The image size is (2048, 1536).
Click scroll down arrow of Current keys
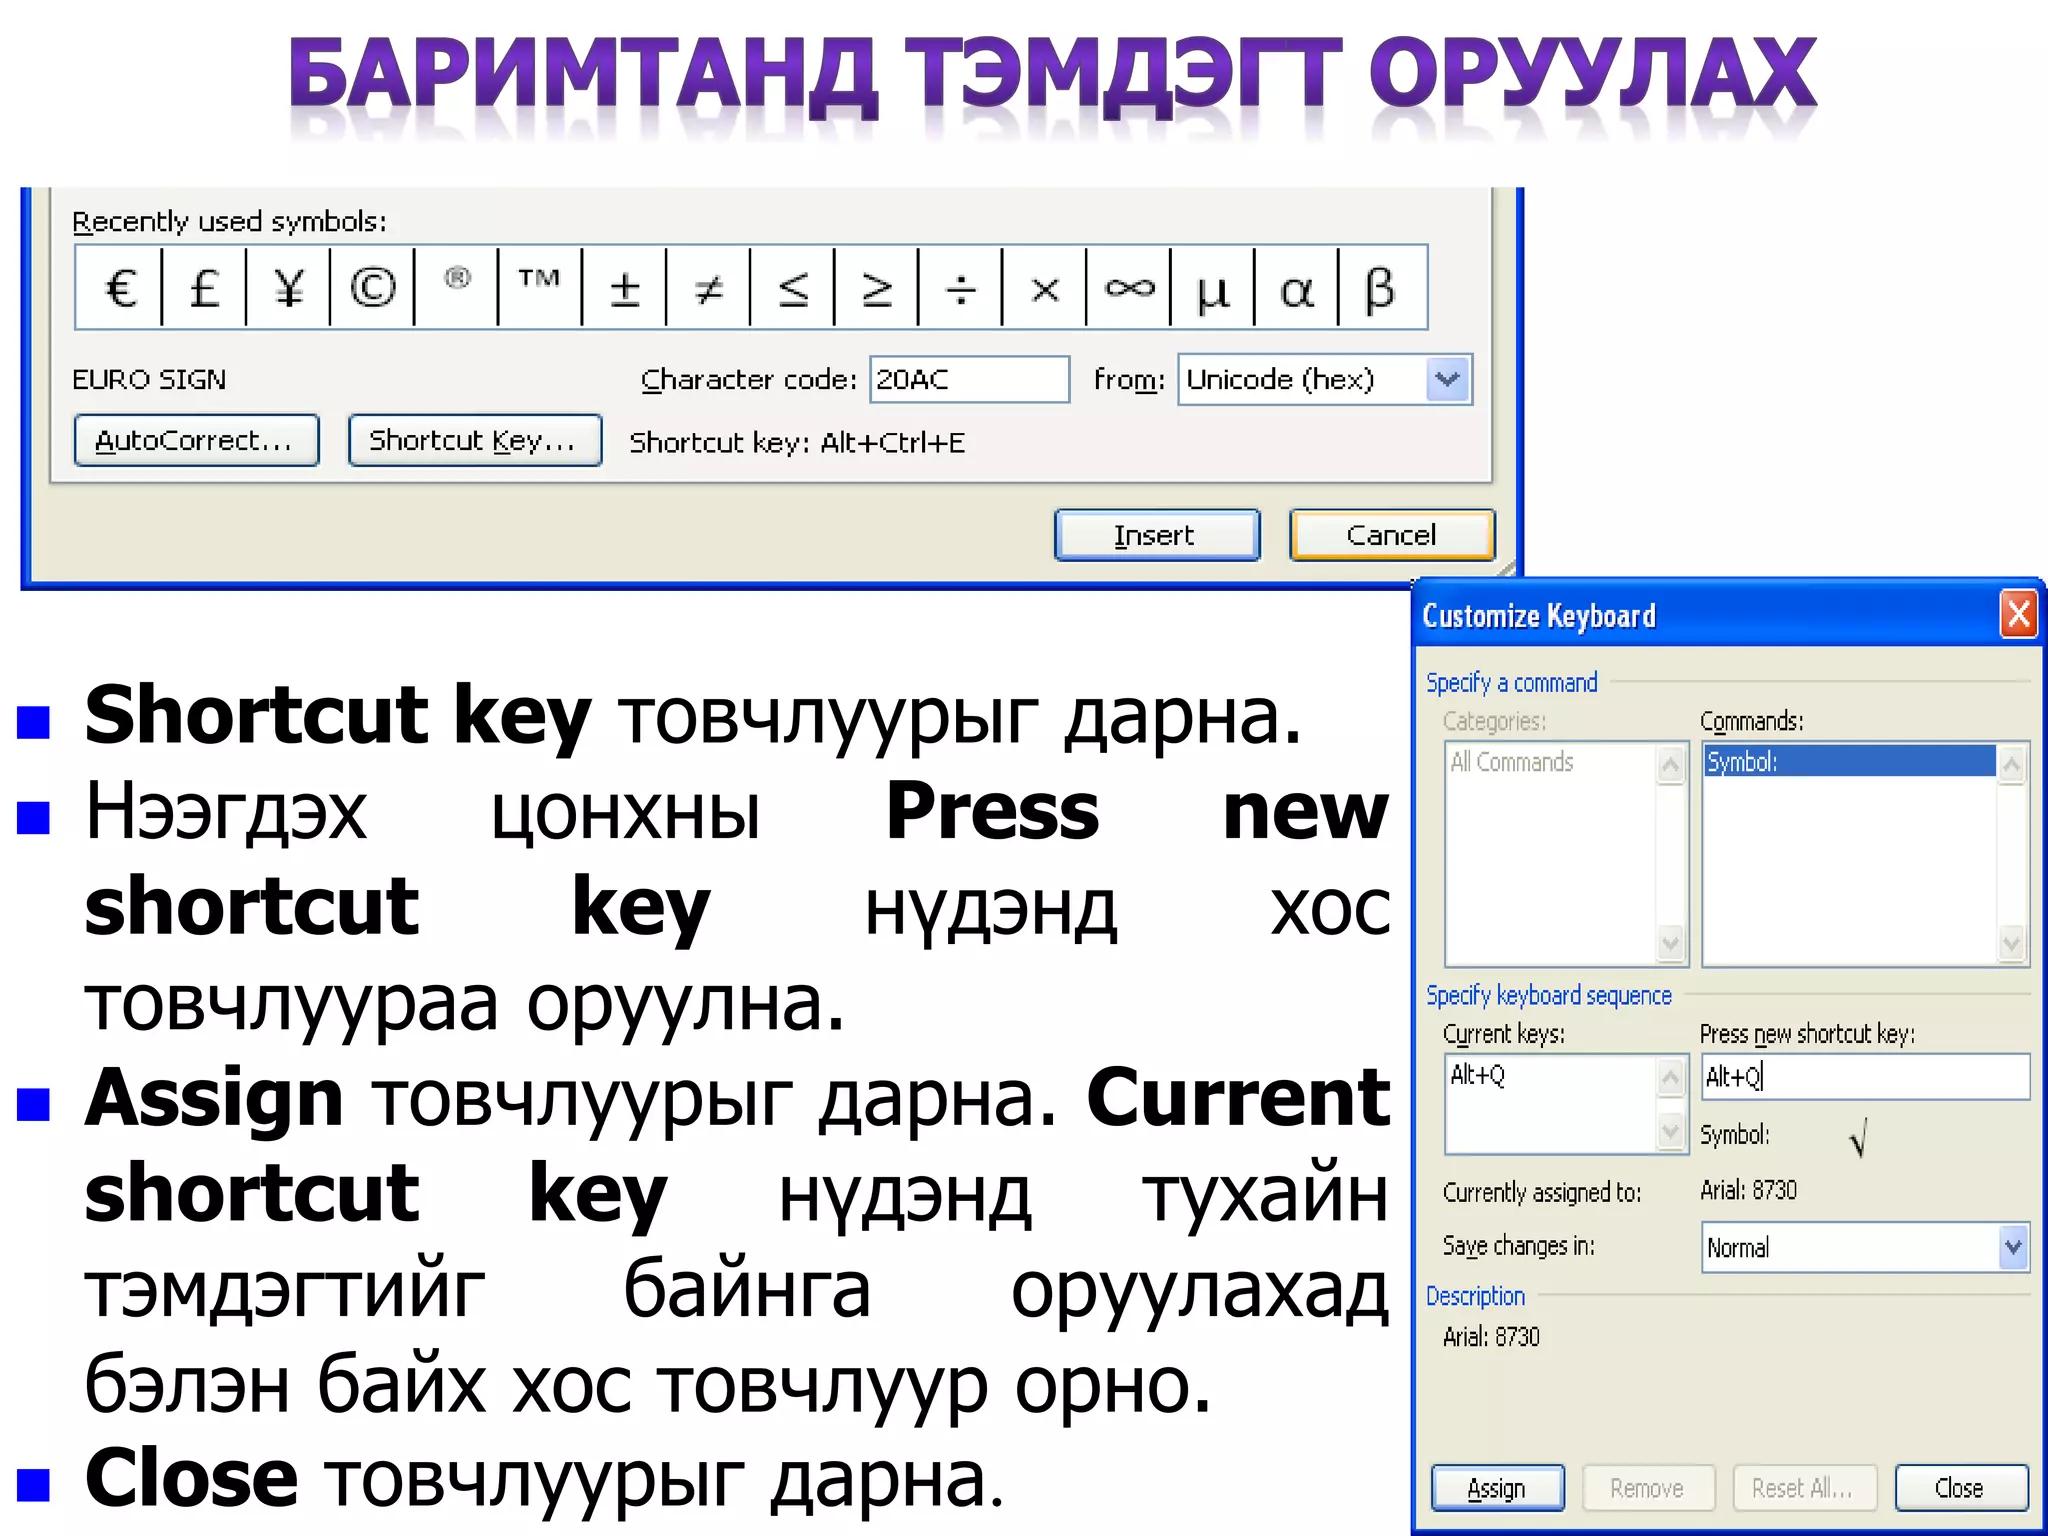coord(1670,1131)
